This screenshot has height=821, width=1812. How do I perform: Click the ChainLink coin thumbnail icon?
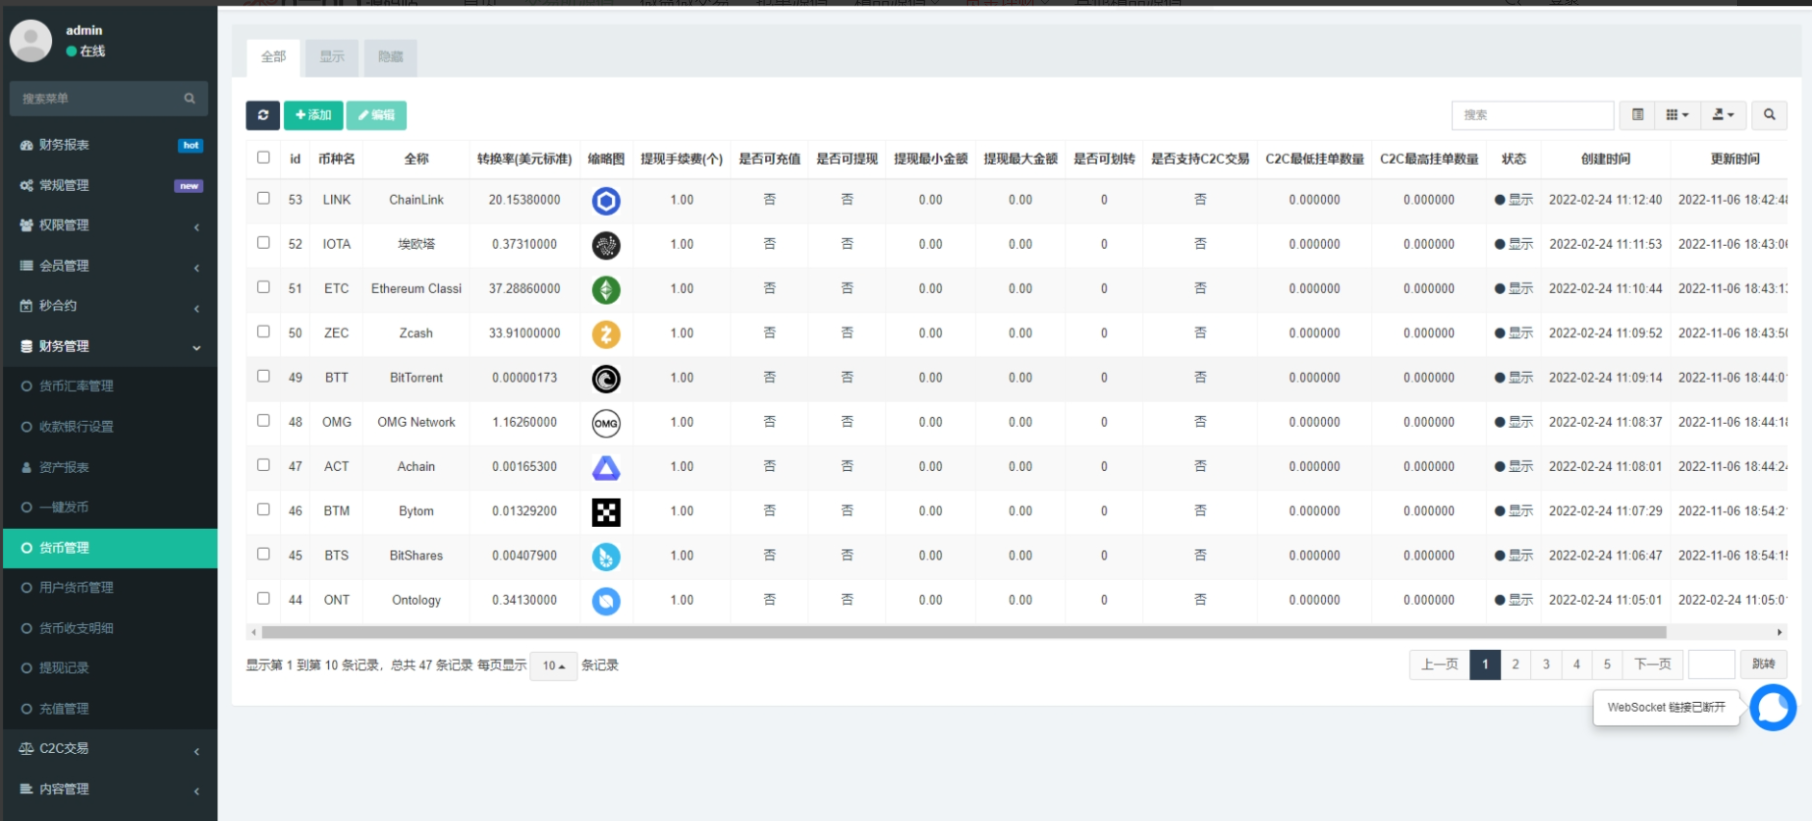click(x=606, y=201)
